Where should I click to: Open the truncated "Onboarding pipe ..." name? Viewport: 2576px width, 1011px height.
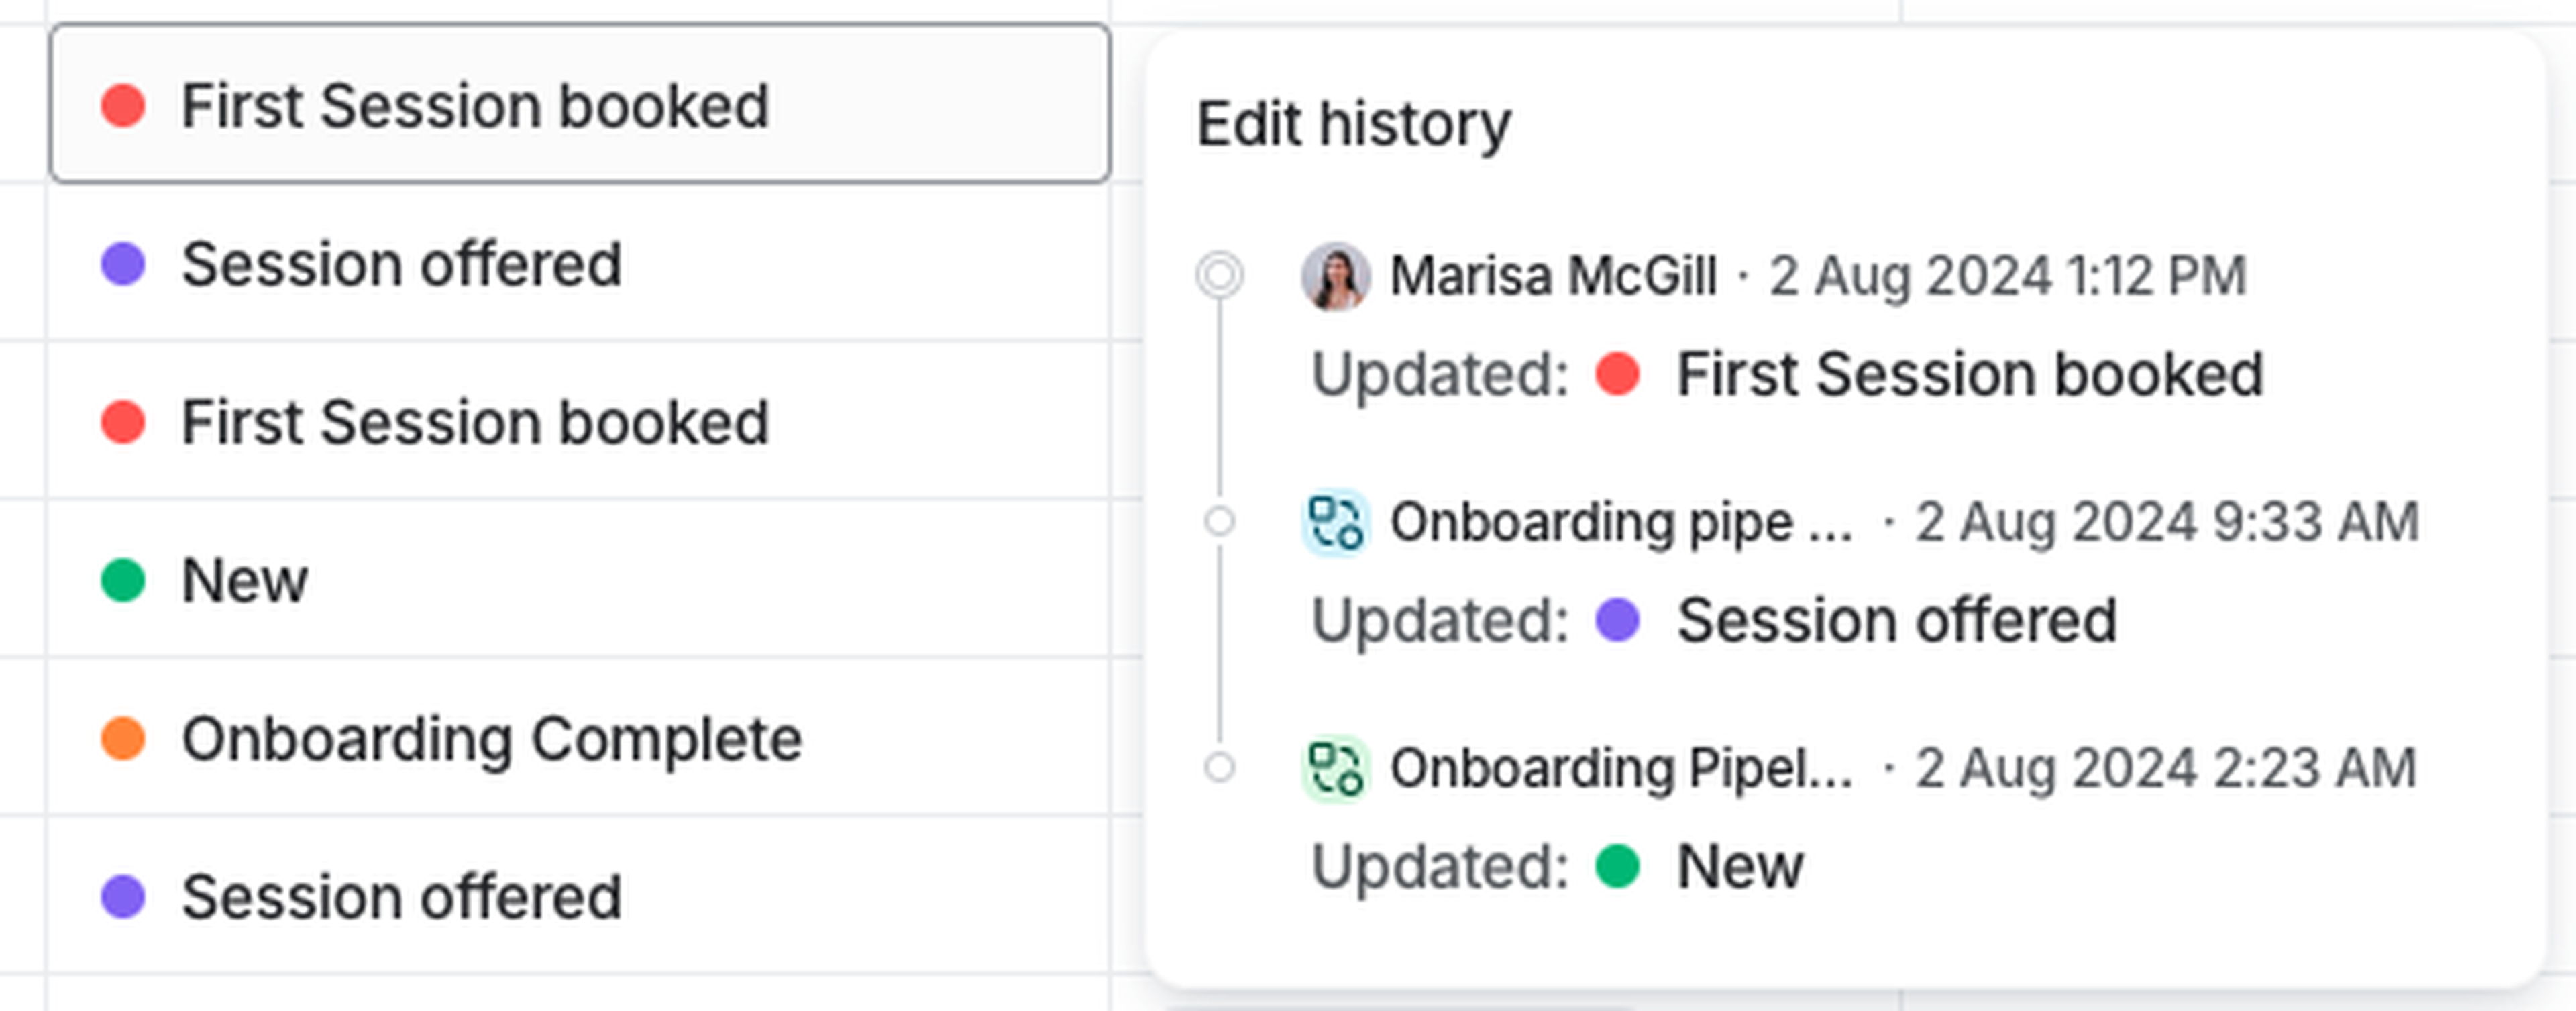(x=1621, y=522)
